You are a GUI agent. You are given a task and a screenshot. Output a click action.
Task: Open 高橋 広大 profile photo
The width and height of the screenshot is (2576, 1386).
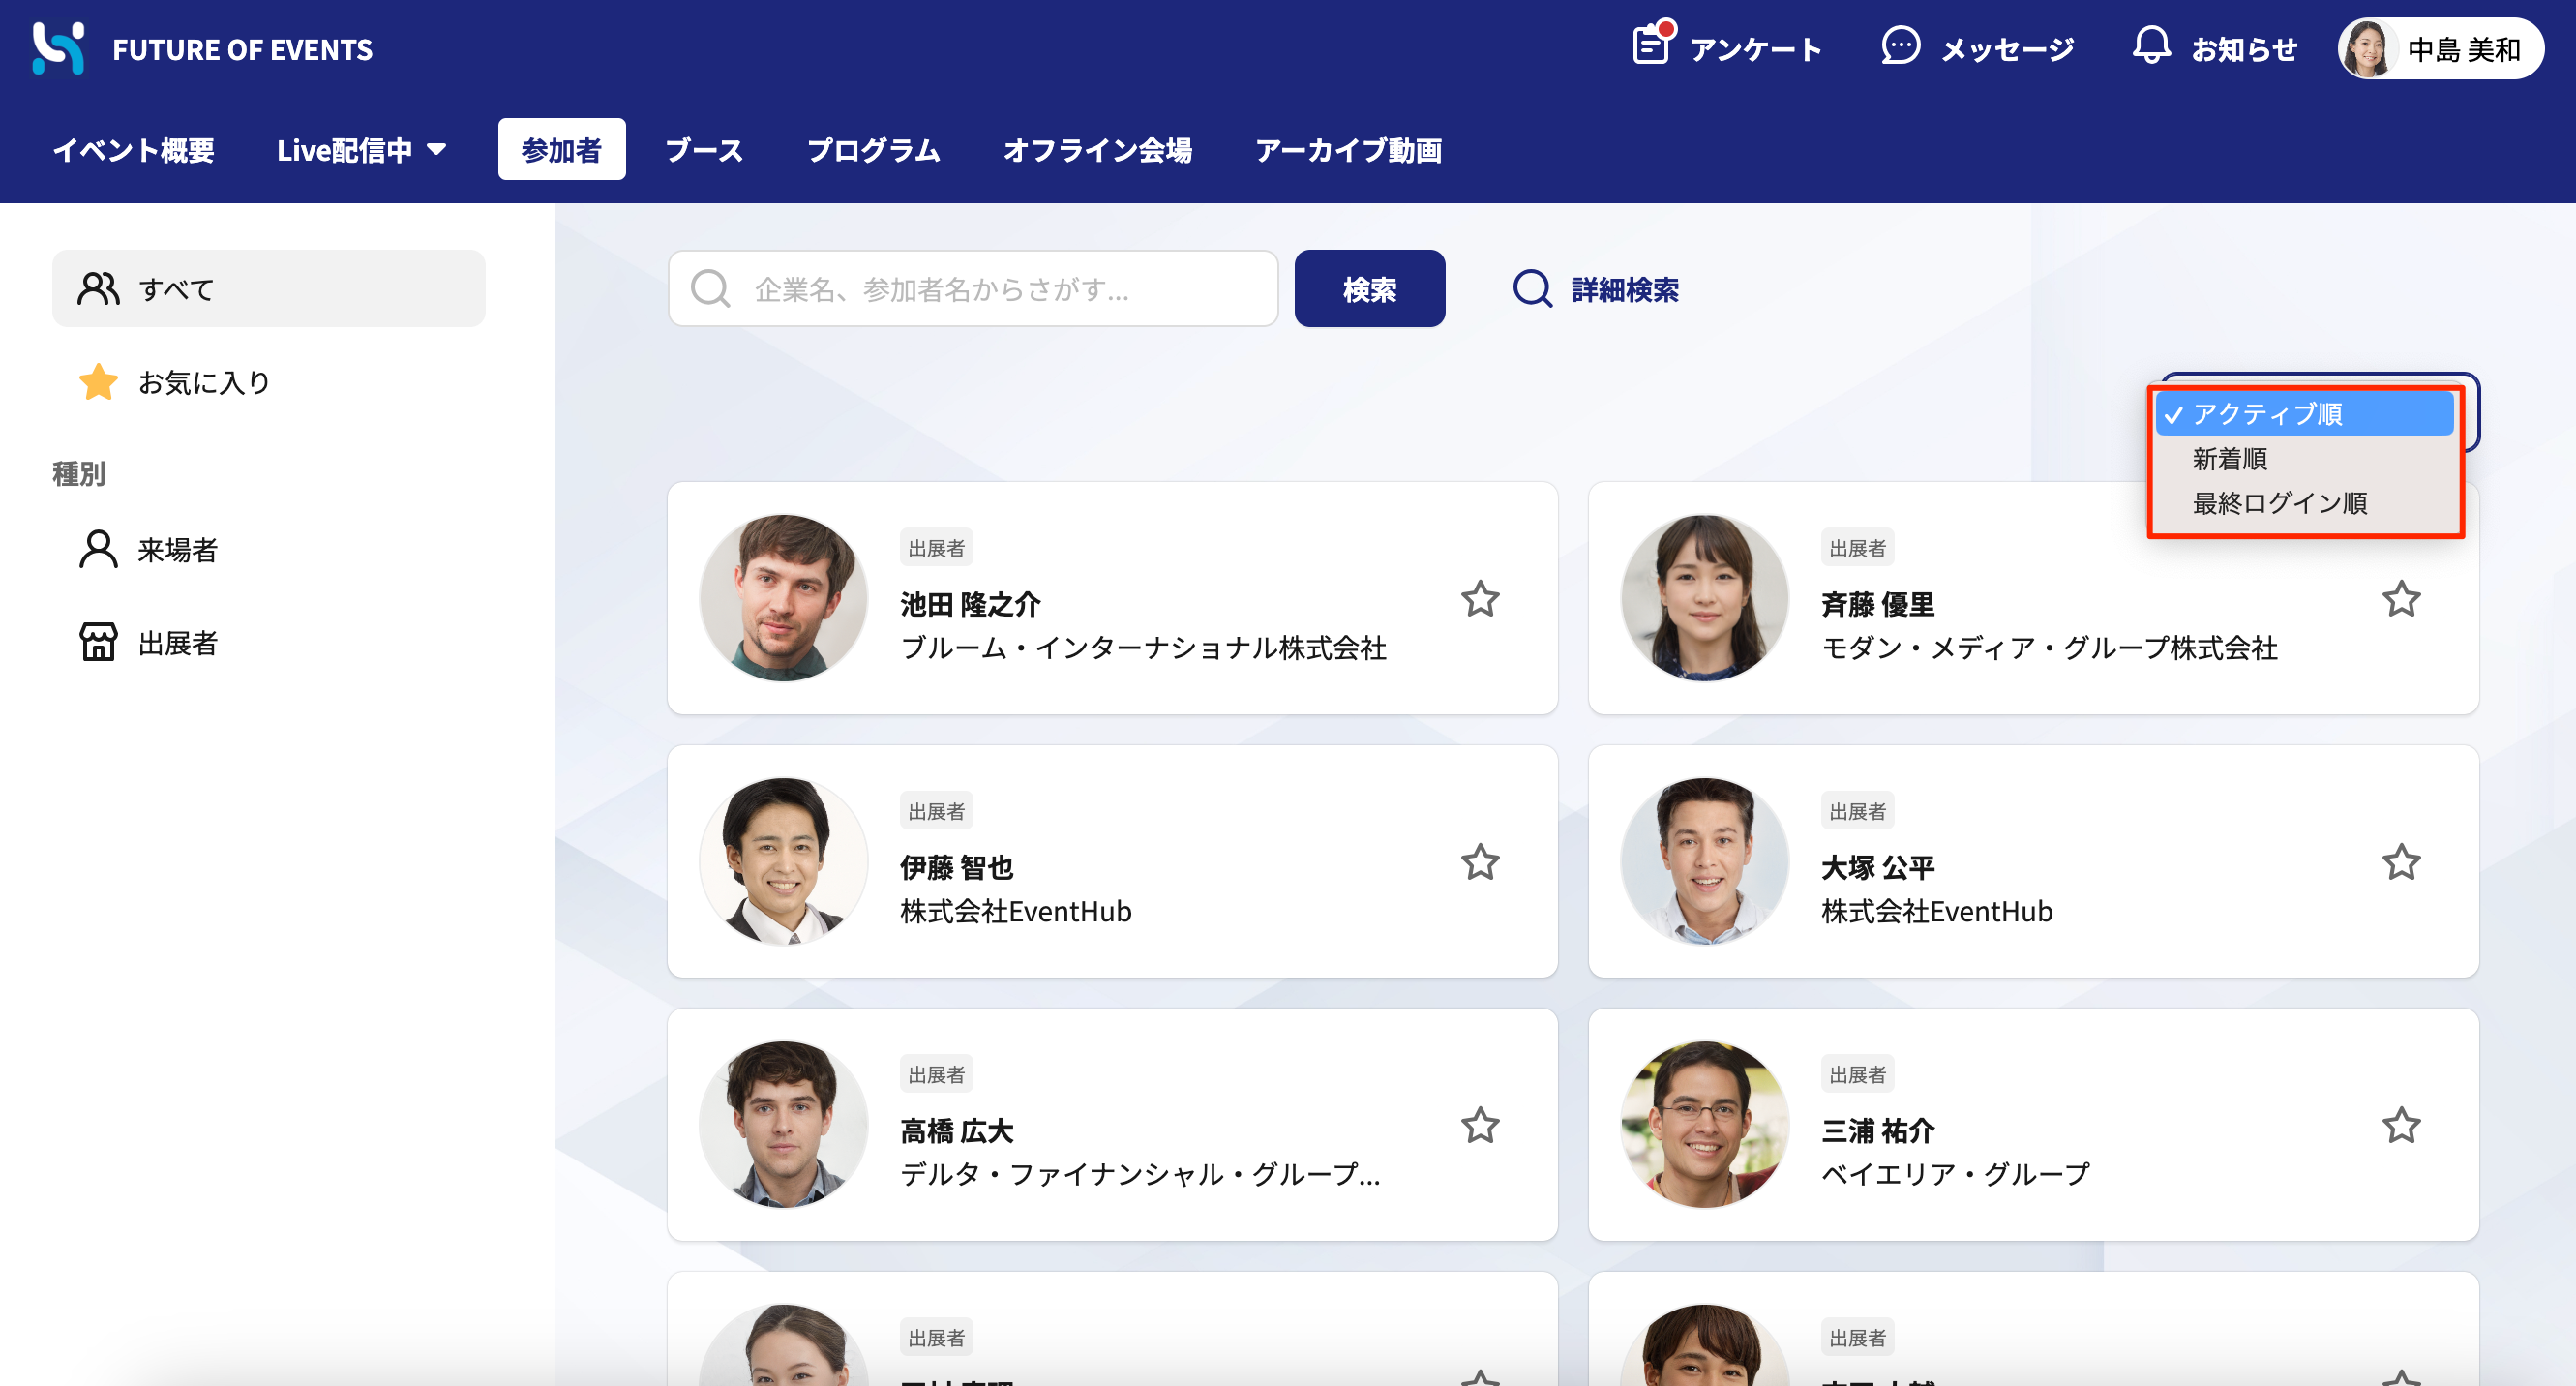coord(783,1124)
